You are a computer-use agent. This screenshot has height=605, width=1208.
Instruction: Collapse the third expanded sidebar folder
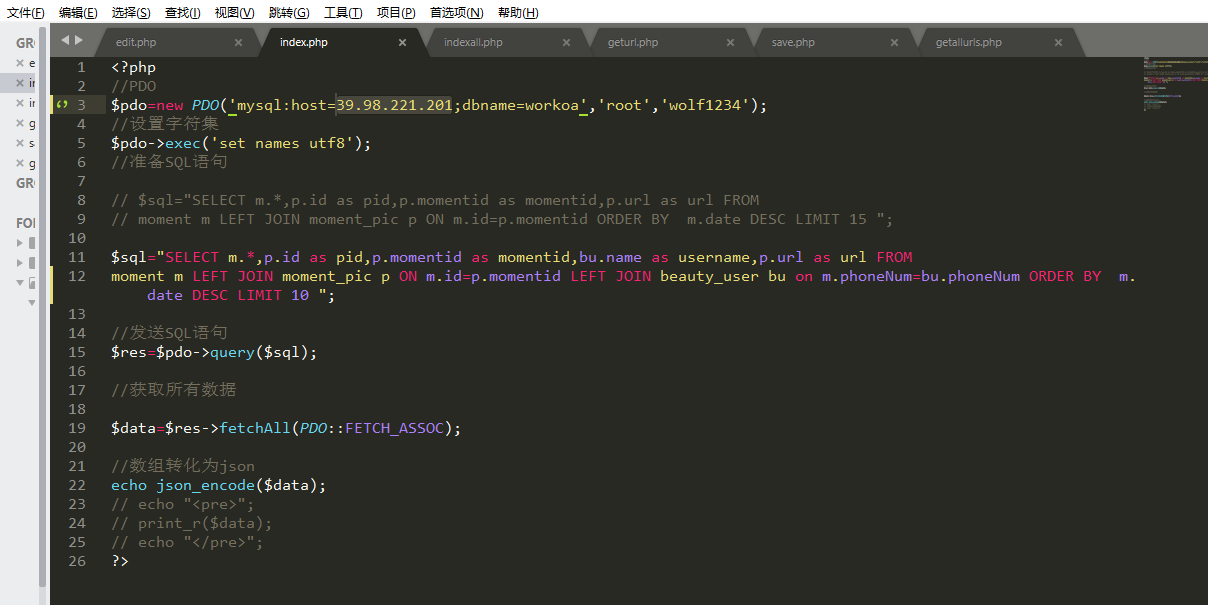[20, 283]
